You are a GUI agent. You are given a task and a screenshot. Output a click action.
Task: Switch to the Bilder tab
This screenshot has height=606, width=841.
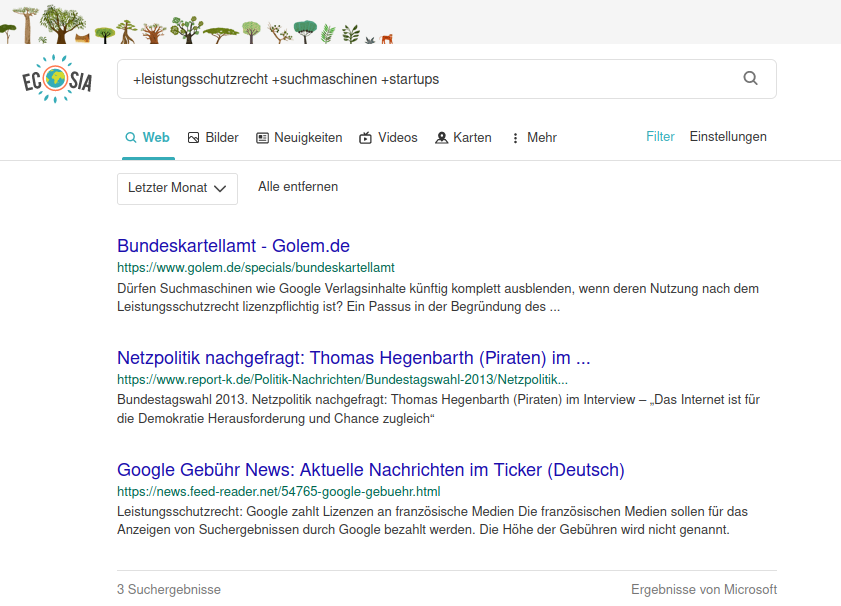tap(213, 138)
